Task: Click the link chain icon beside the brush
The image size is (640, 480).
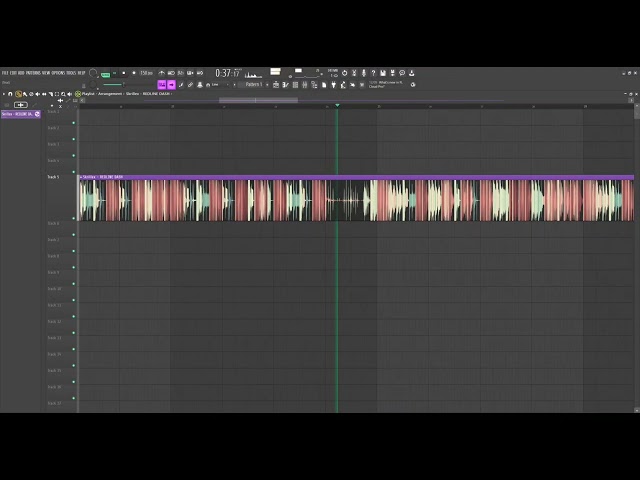Action: point(190,84)
